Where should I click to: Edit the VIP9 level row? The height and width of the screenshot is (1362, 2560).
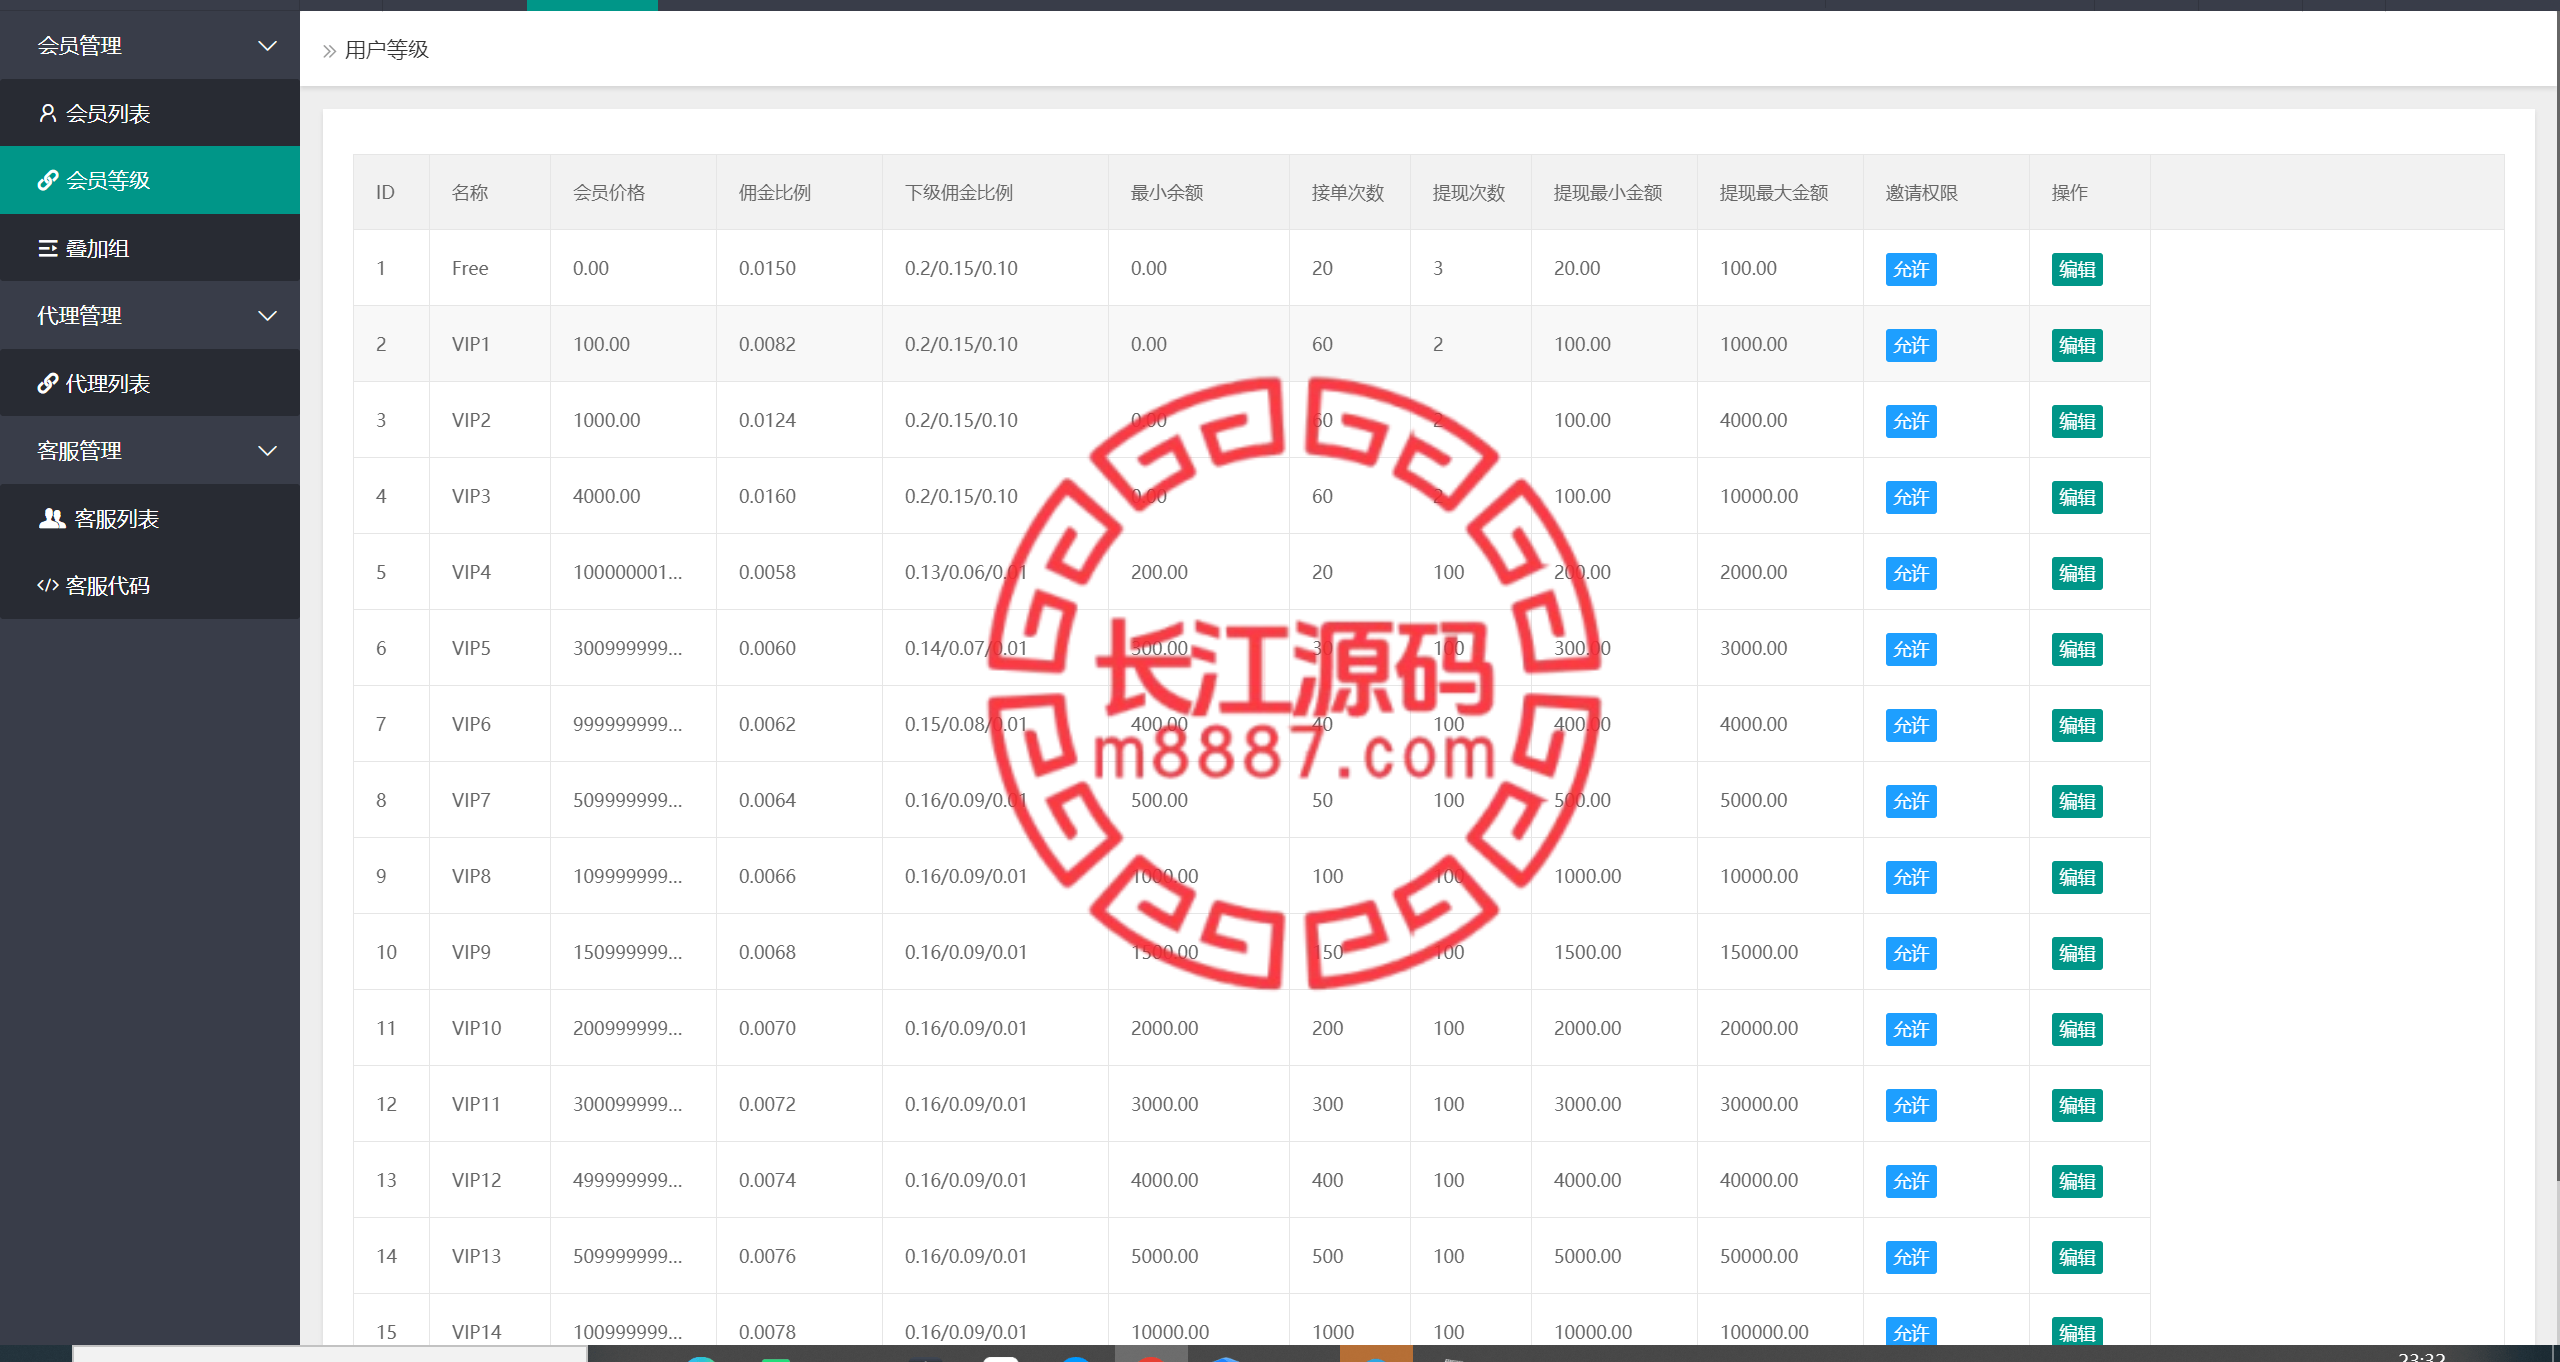(2077, 953)
